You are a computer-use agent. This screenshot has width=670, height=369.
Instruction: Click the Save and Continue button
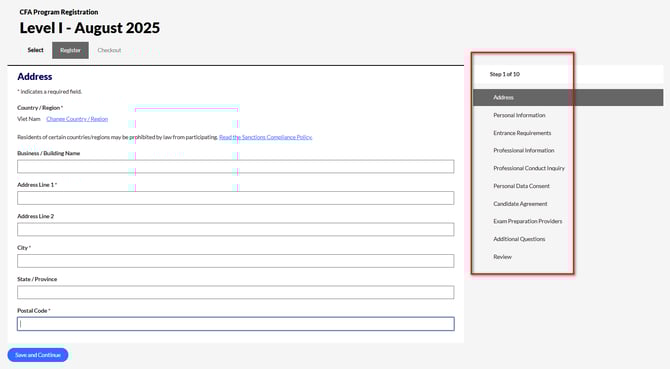(38, 355)
